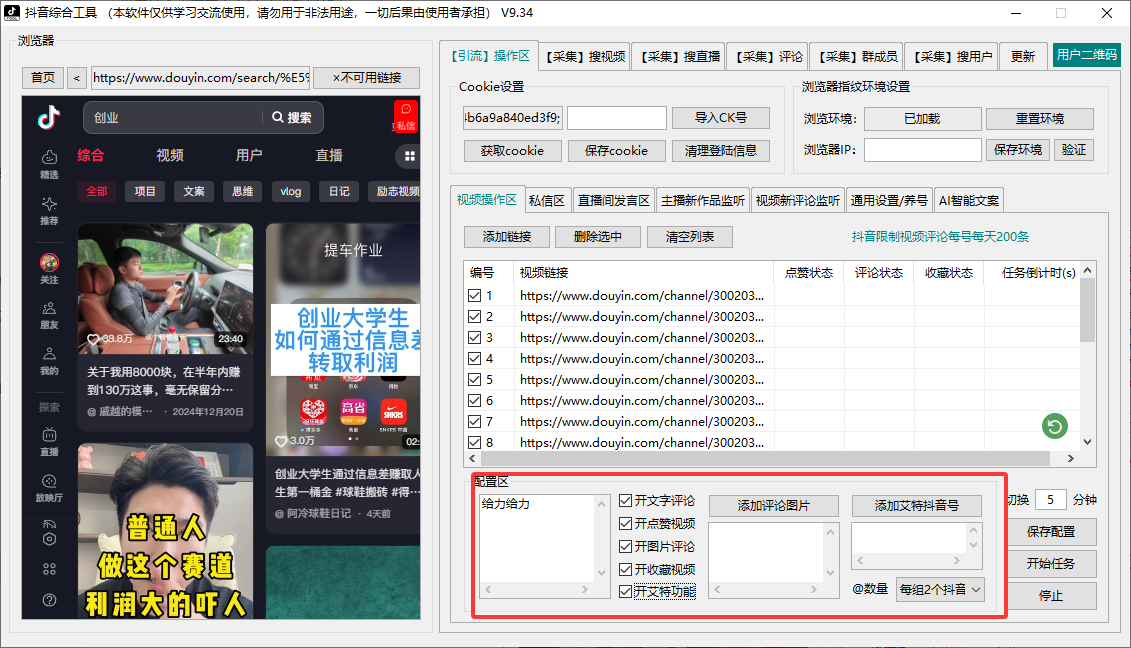Screen dimensions: 1131x648
Task: Click the grid layout icon beside 直播
Action: click(408, 156)
